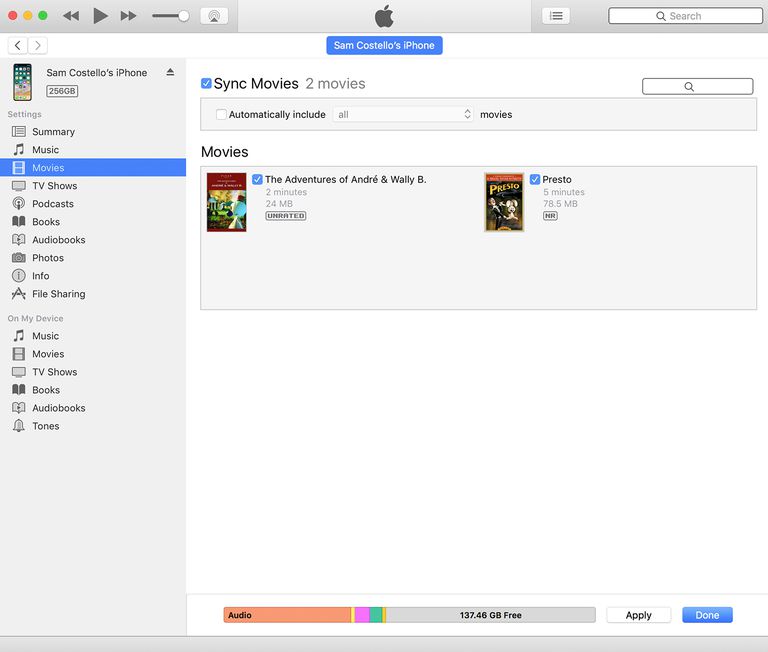The width and height of the screenshot is (768, 652).
Task: Click the Apply button
Action: point(639,615)
